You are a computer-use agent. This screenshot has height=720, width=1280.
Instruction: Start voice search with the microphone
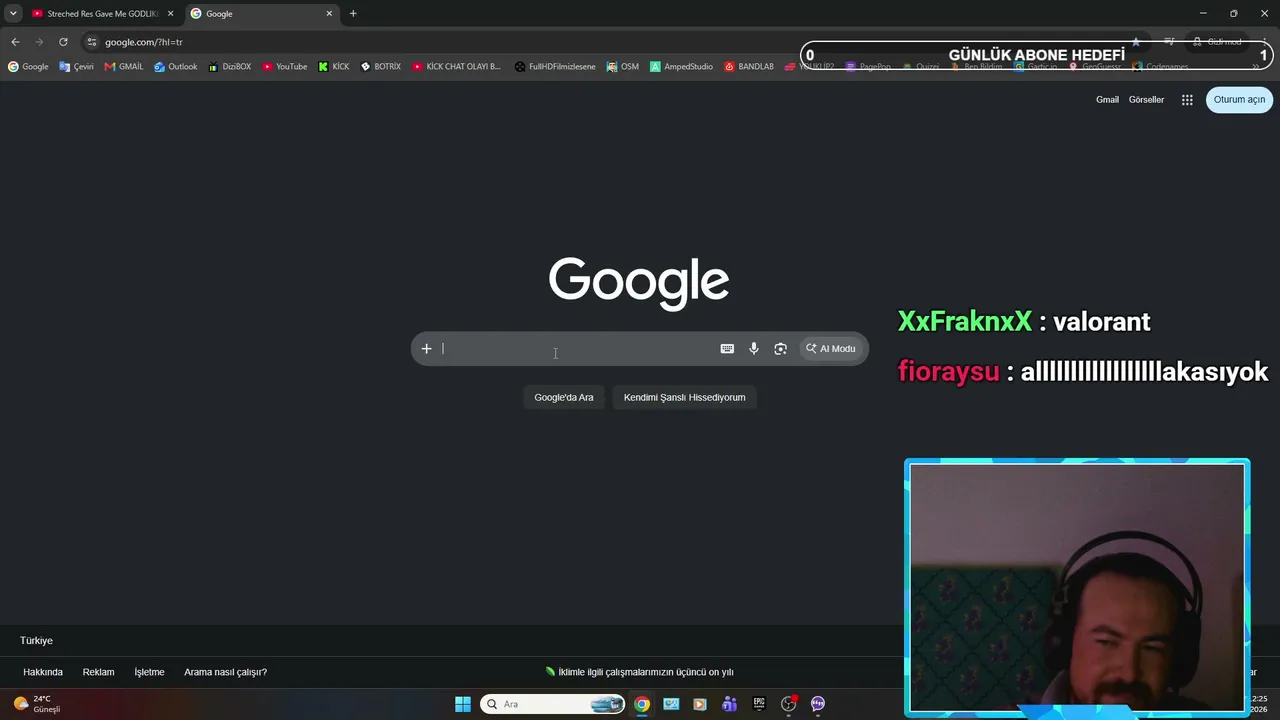[754, 349]
